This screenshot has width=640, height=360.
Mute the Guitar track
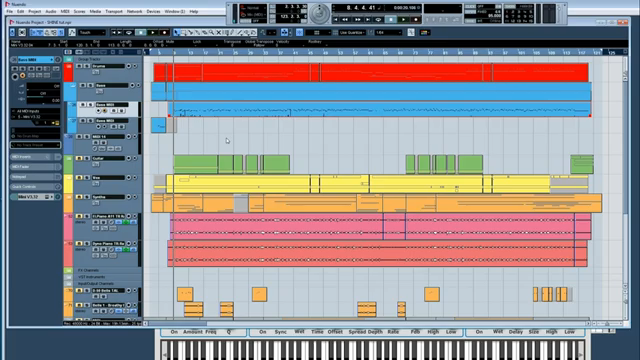tap(79, 158)
